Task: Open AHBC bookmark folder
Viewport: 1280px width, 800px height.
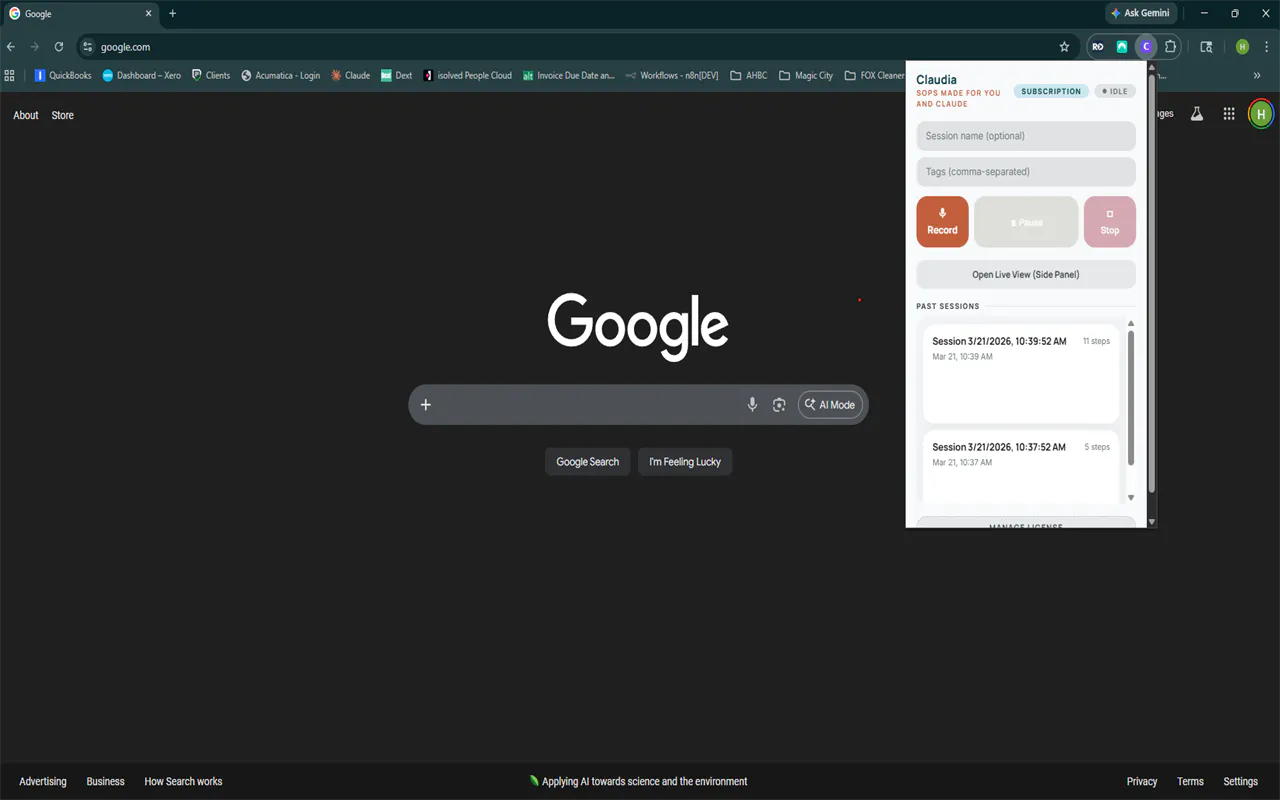Action: coord(749,75)
